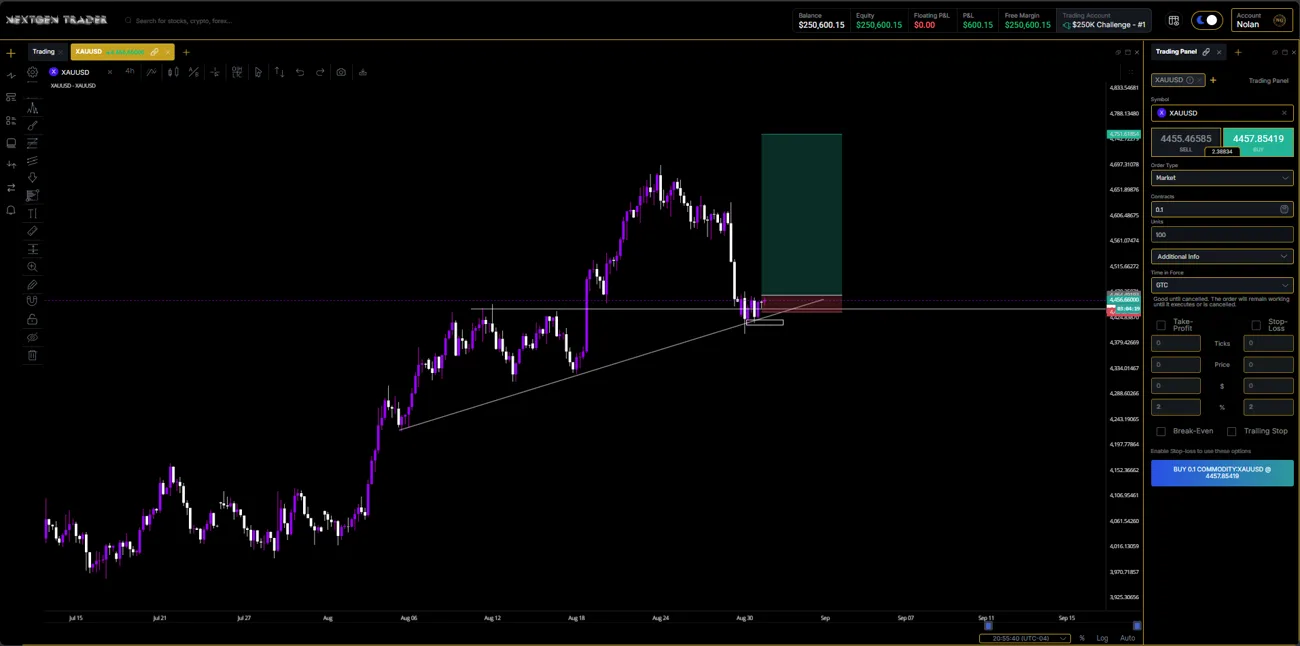The image size is (1300, 646).
Task: Click the Contracts input field
Action: [1222, 209]
